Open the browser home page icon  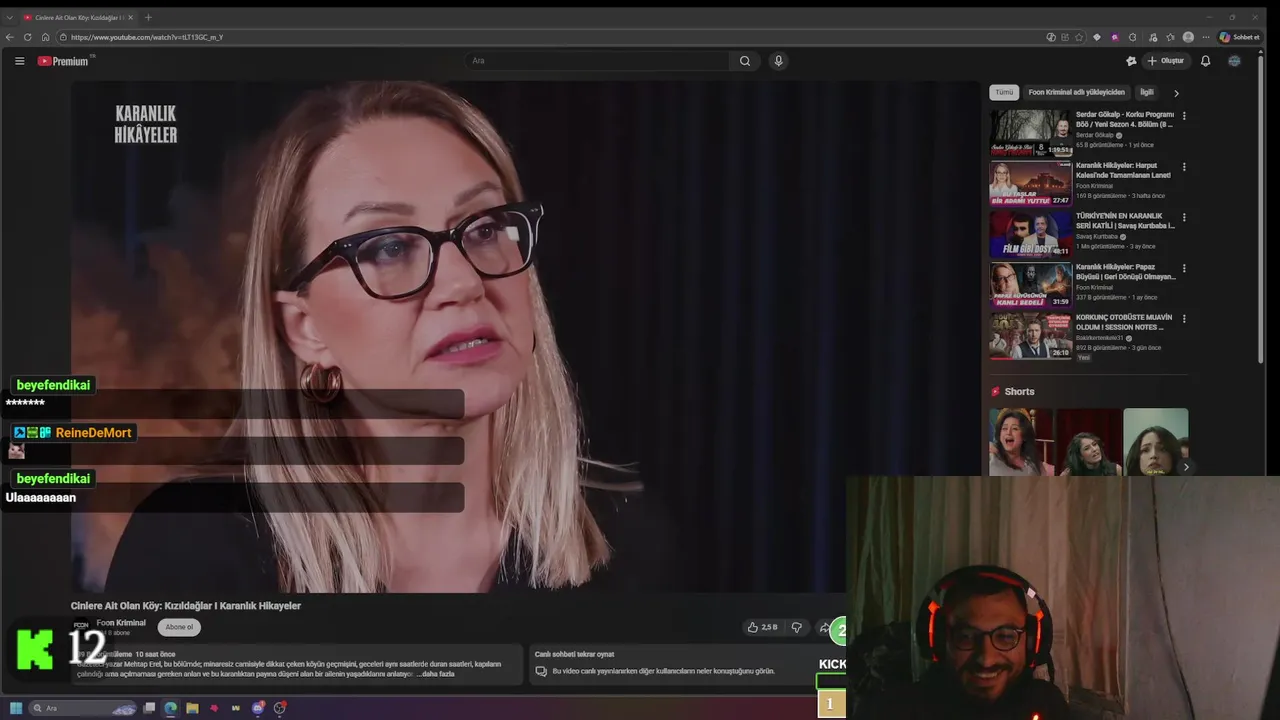click(x=45, y=37)
